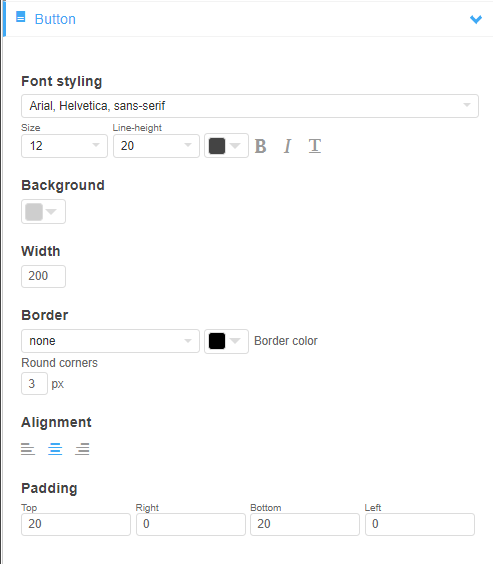Image resolution: width=493 pixels, height=564 pixels.
Task: Open the Border style dropdown
Action: pos(110,341)
